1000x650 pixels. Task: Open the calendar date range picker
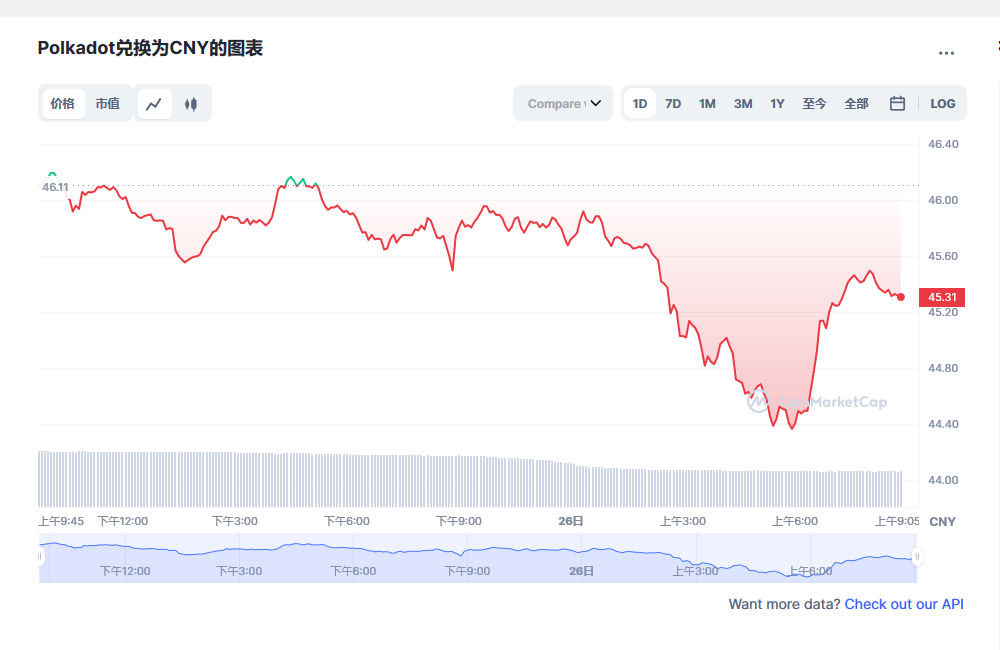pos(897,103)
